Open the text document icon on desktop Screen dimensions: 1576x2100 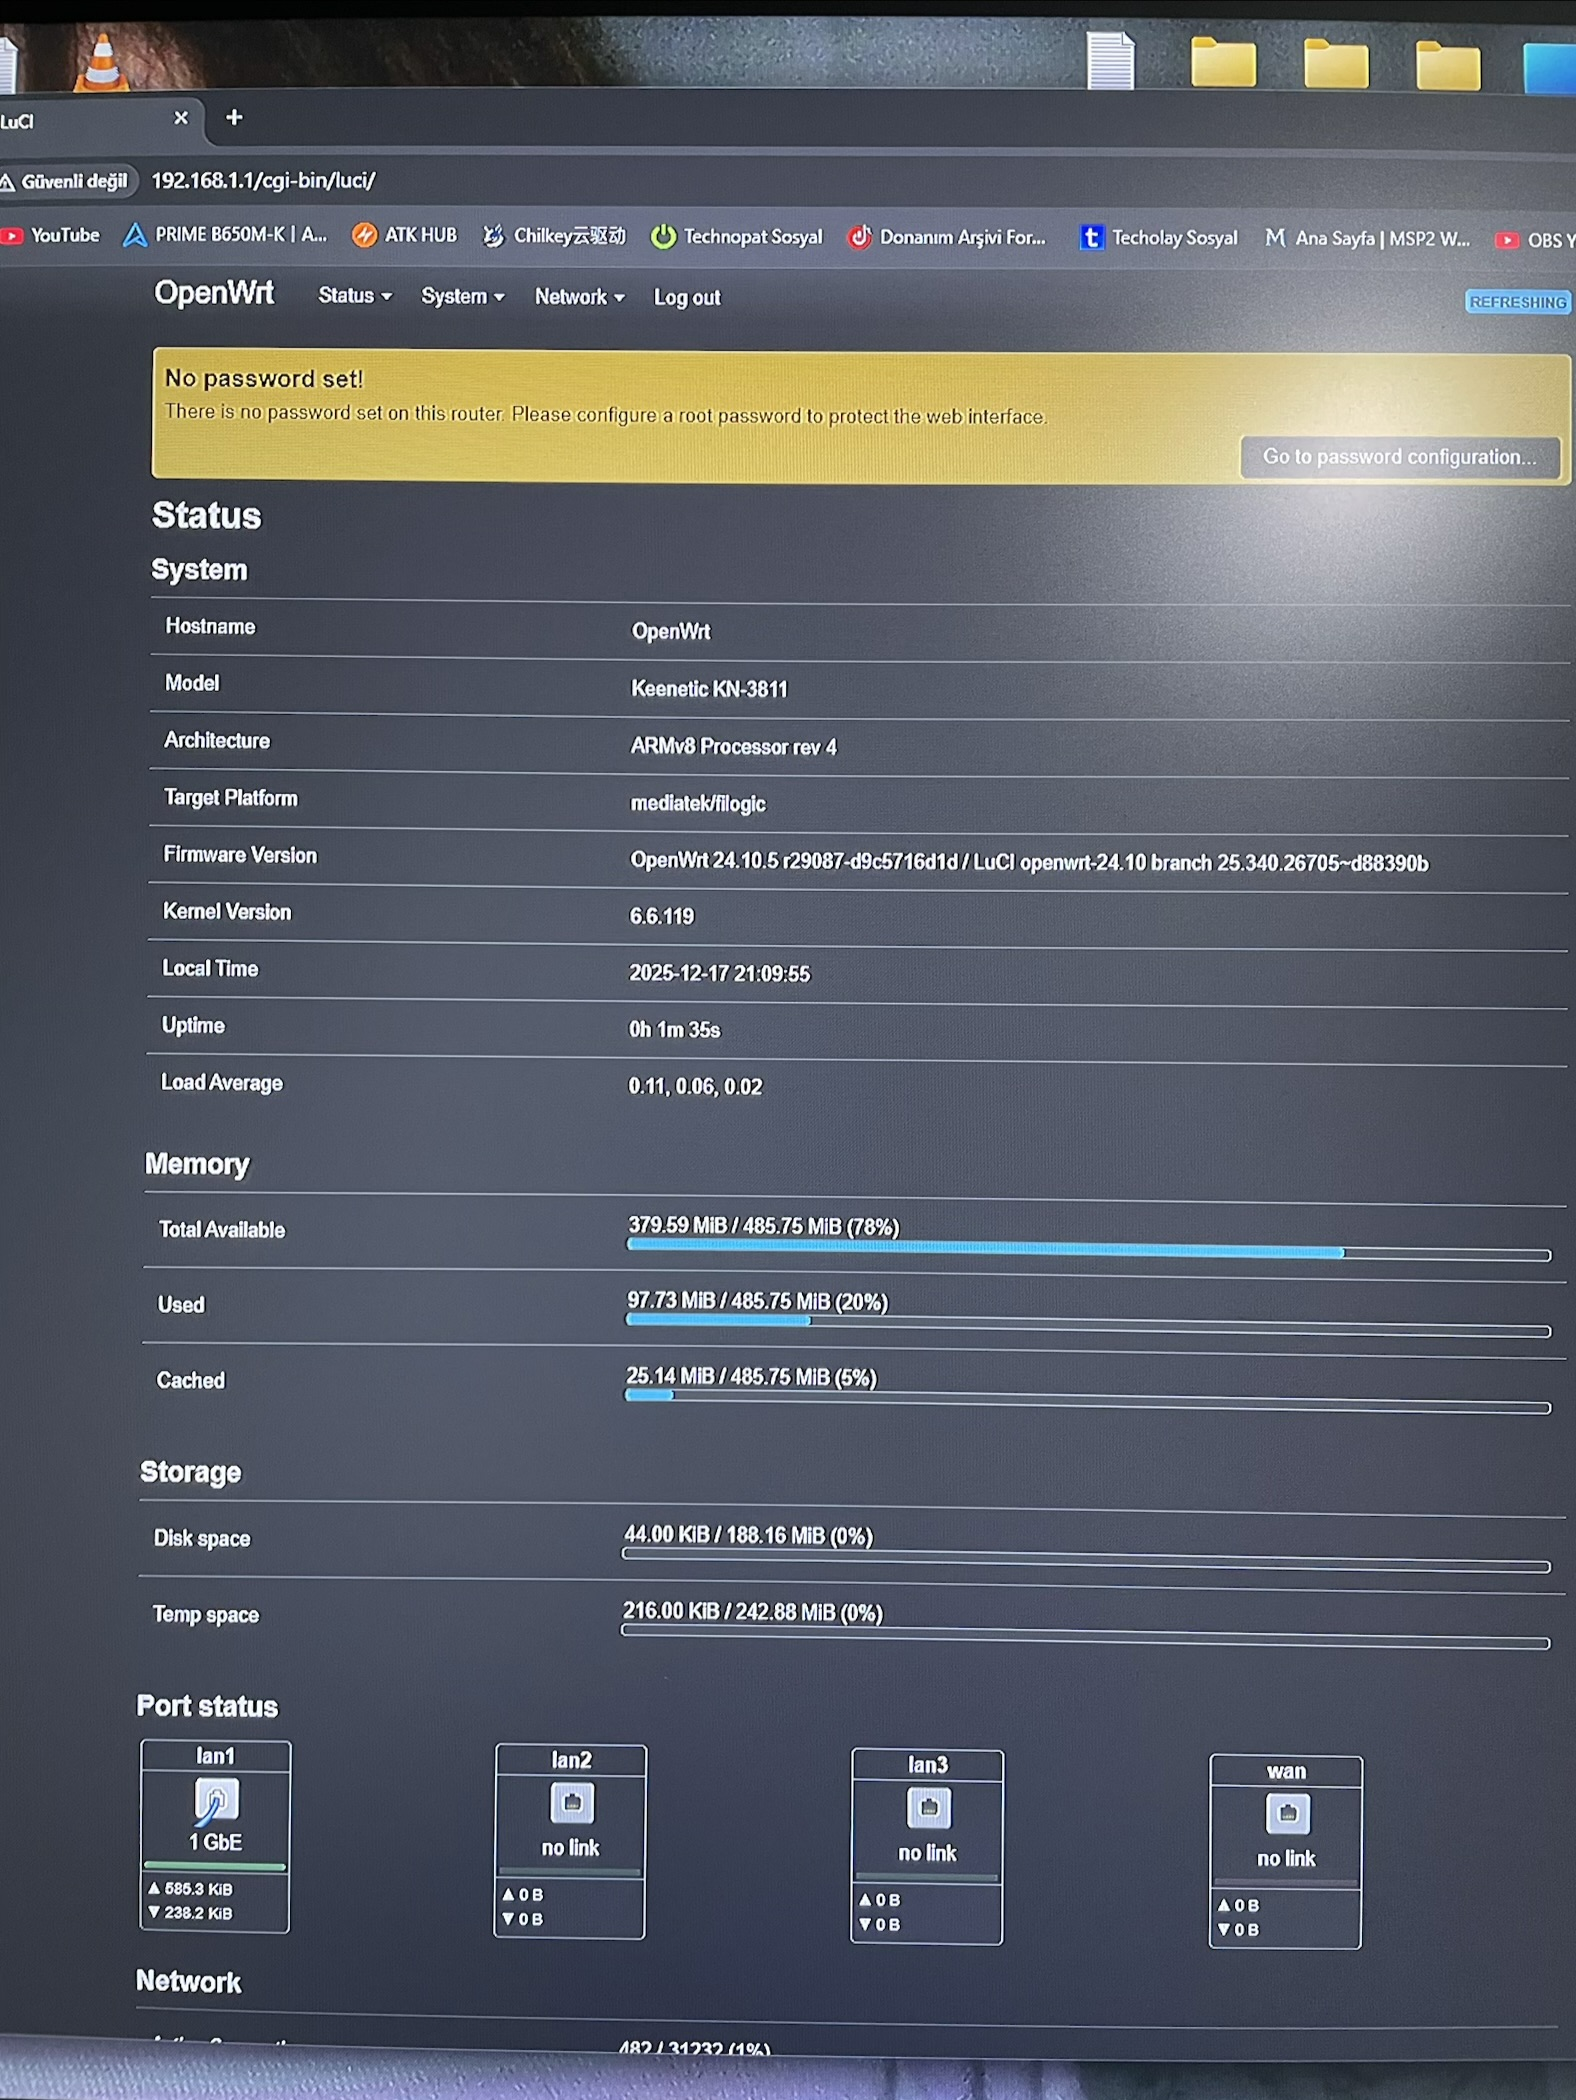click(x=1111, y=61)
